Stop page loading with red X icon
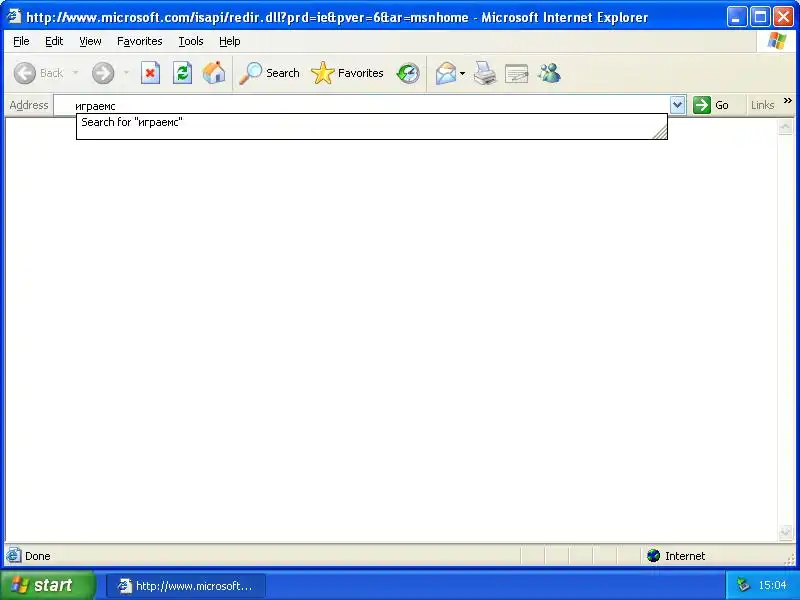This screenshot has height=600, width=800. coord(151,73)
